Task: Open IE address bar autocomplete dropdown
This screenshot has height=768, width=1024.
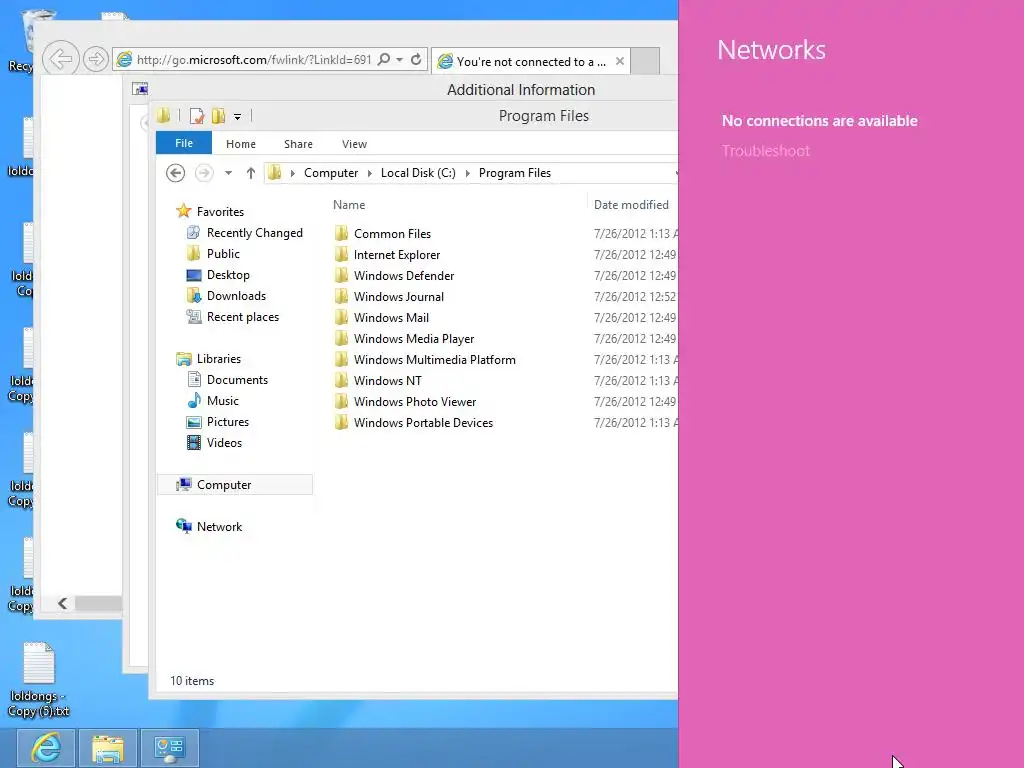Action: click(399, 60)
